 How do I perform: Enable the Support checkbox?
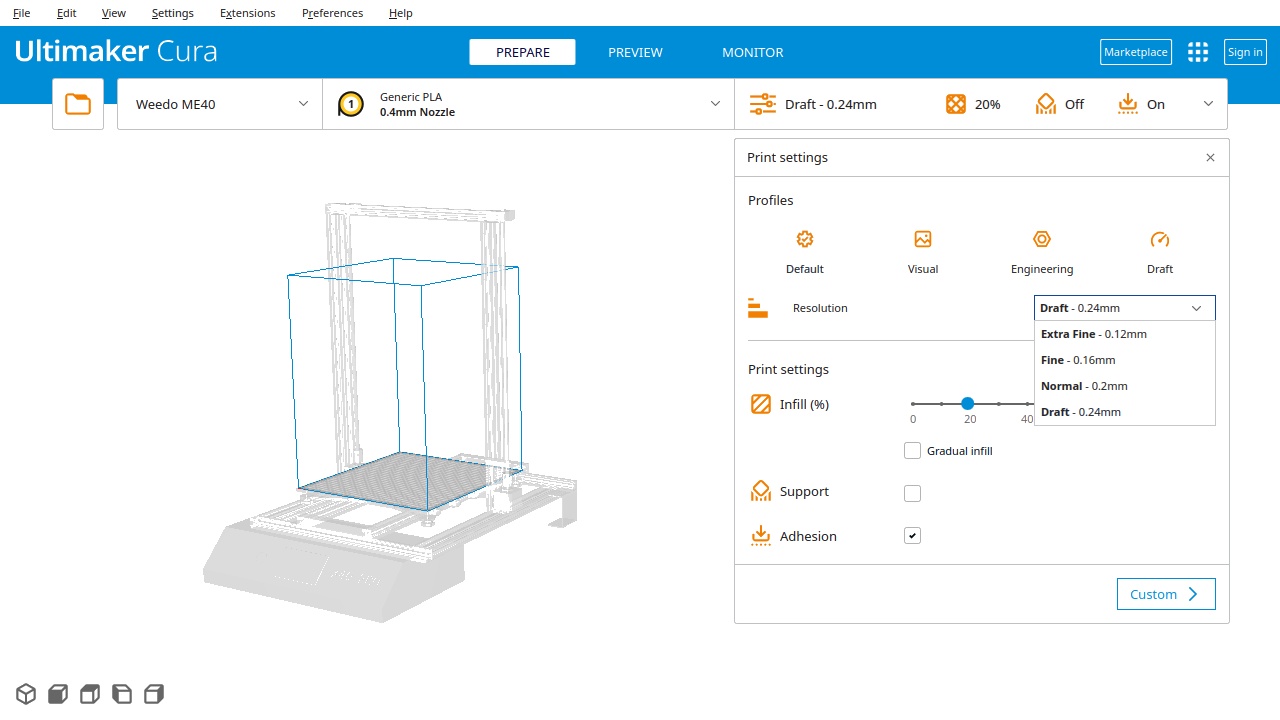(912, 493)
